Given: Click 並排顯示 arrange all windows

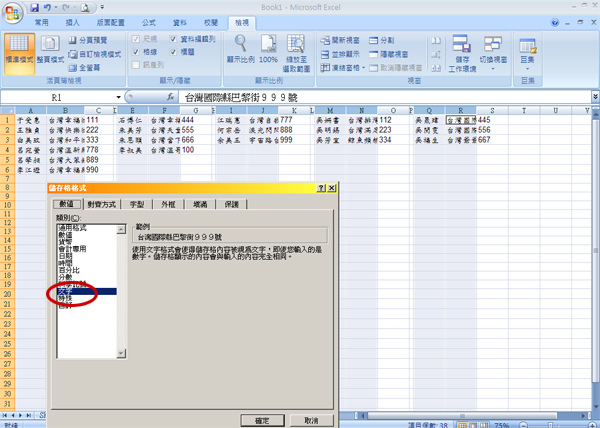Looking at the screenshot, I should [x=340, y=54].
